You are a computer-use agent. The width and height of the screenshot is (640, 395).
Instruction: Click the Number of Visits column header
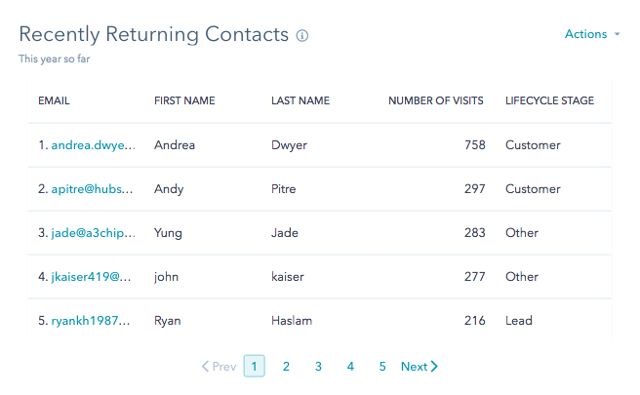(x=436, y=101)
